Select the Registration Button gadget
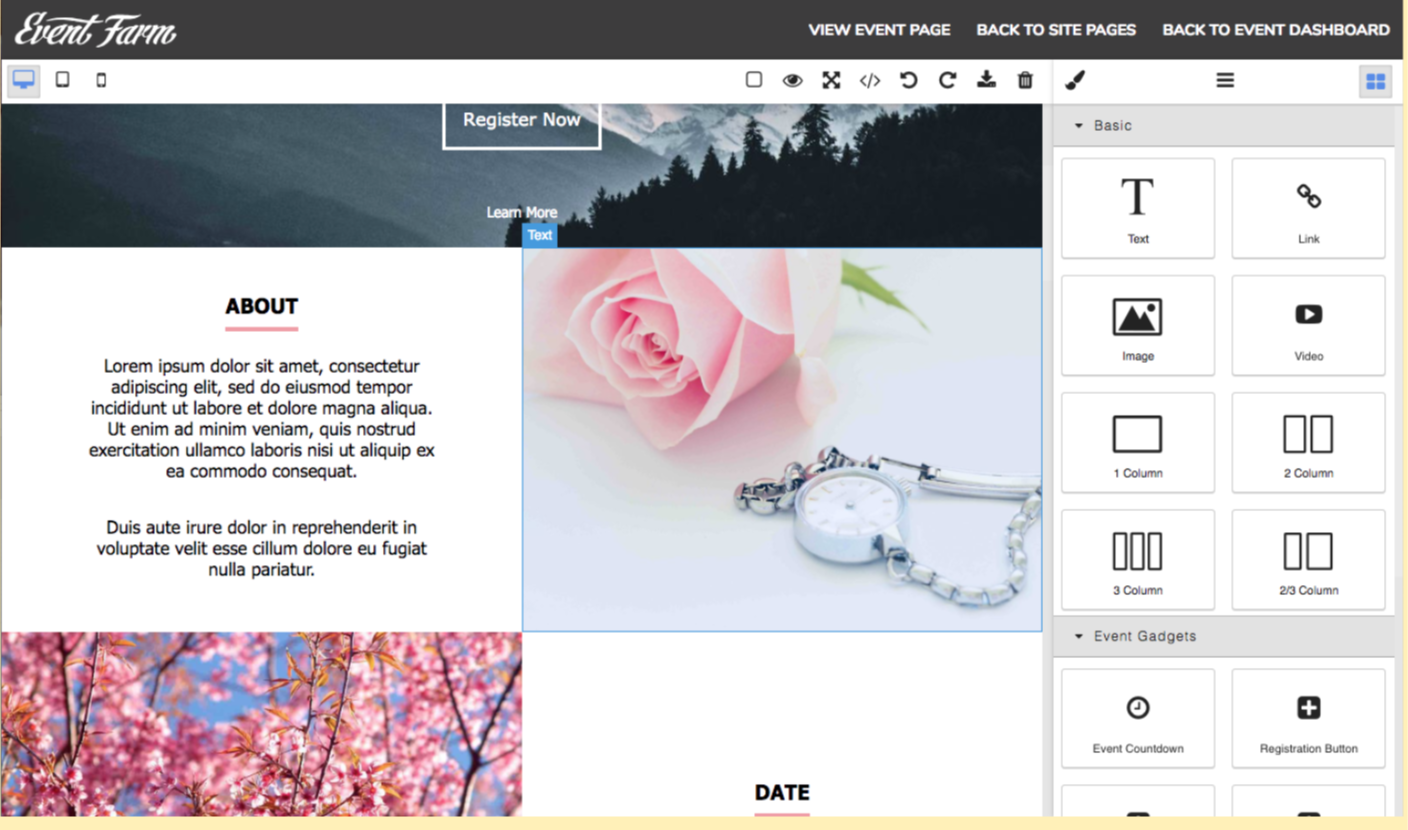 pos(1308,718)
